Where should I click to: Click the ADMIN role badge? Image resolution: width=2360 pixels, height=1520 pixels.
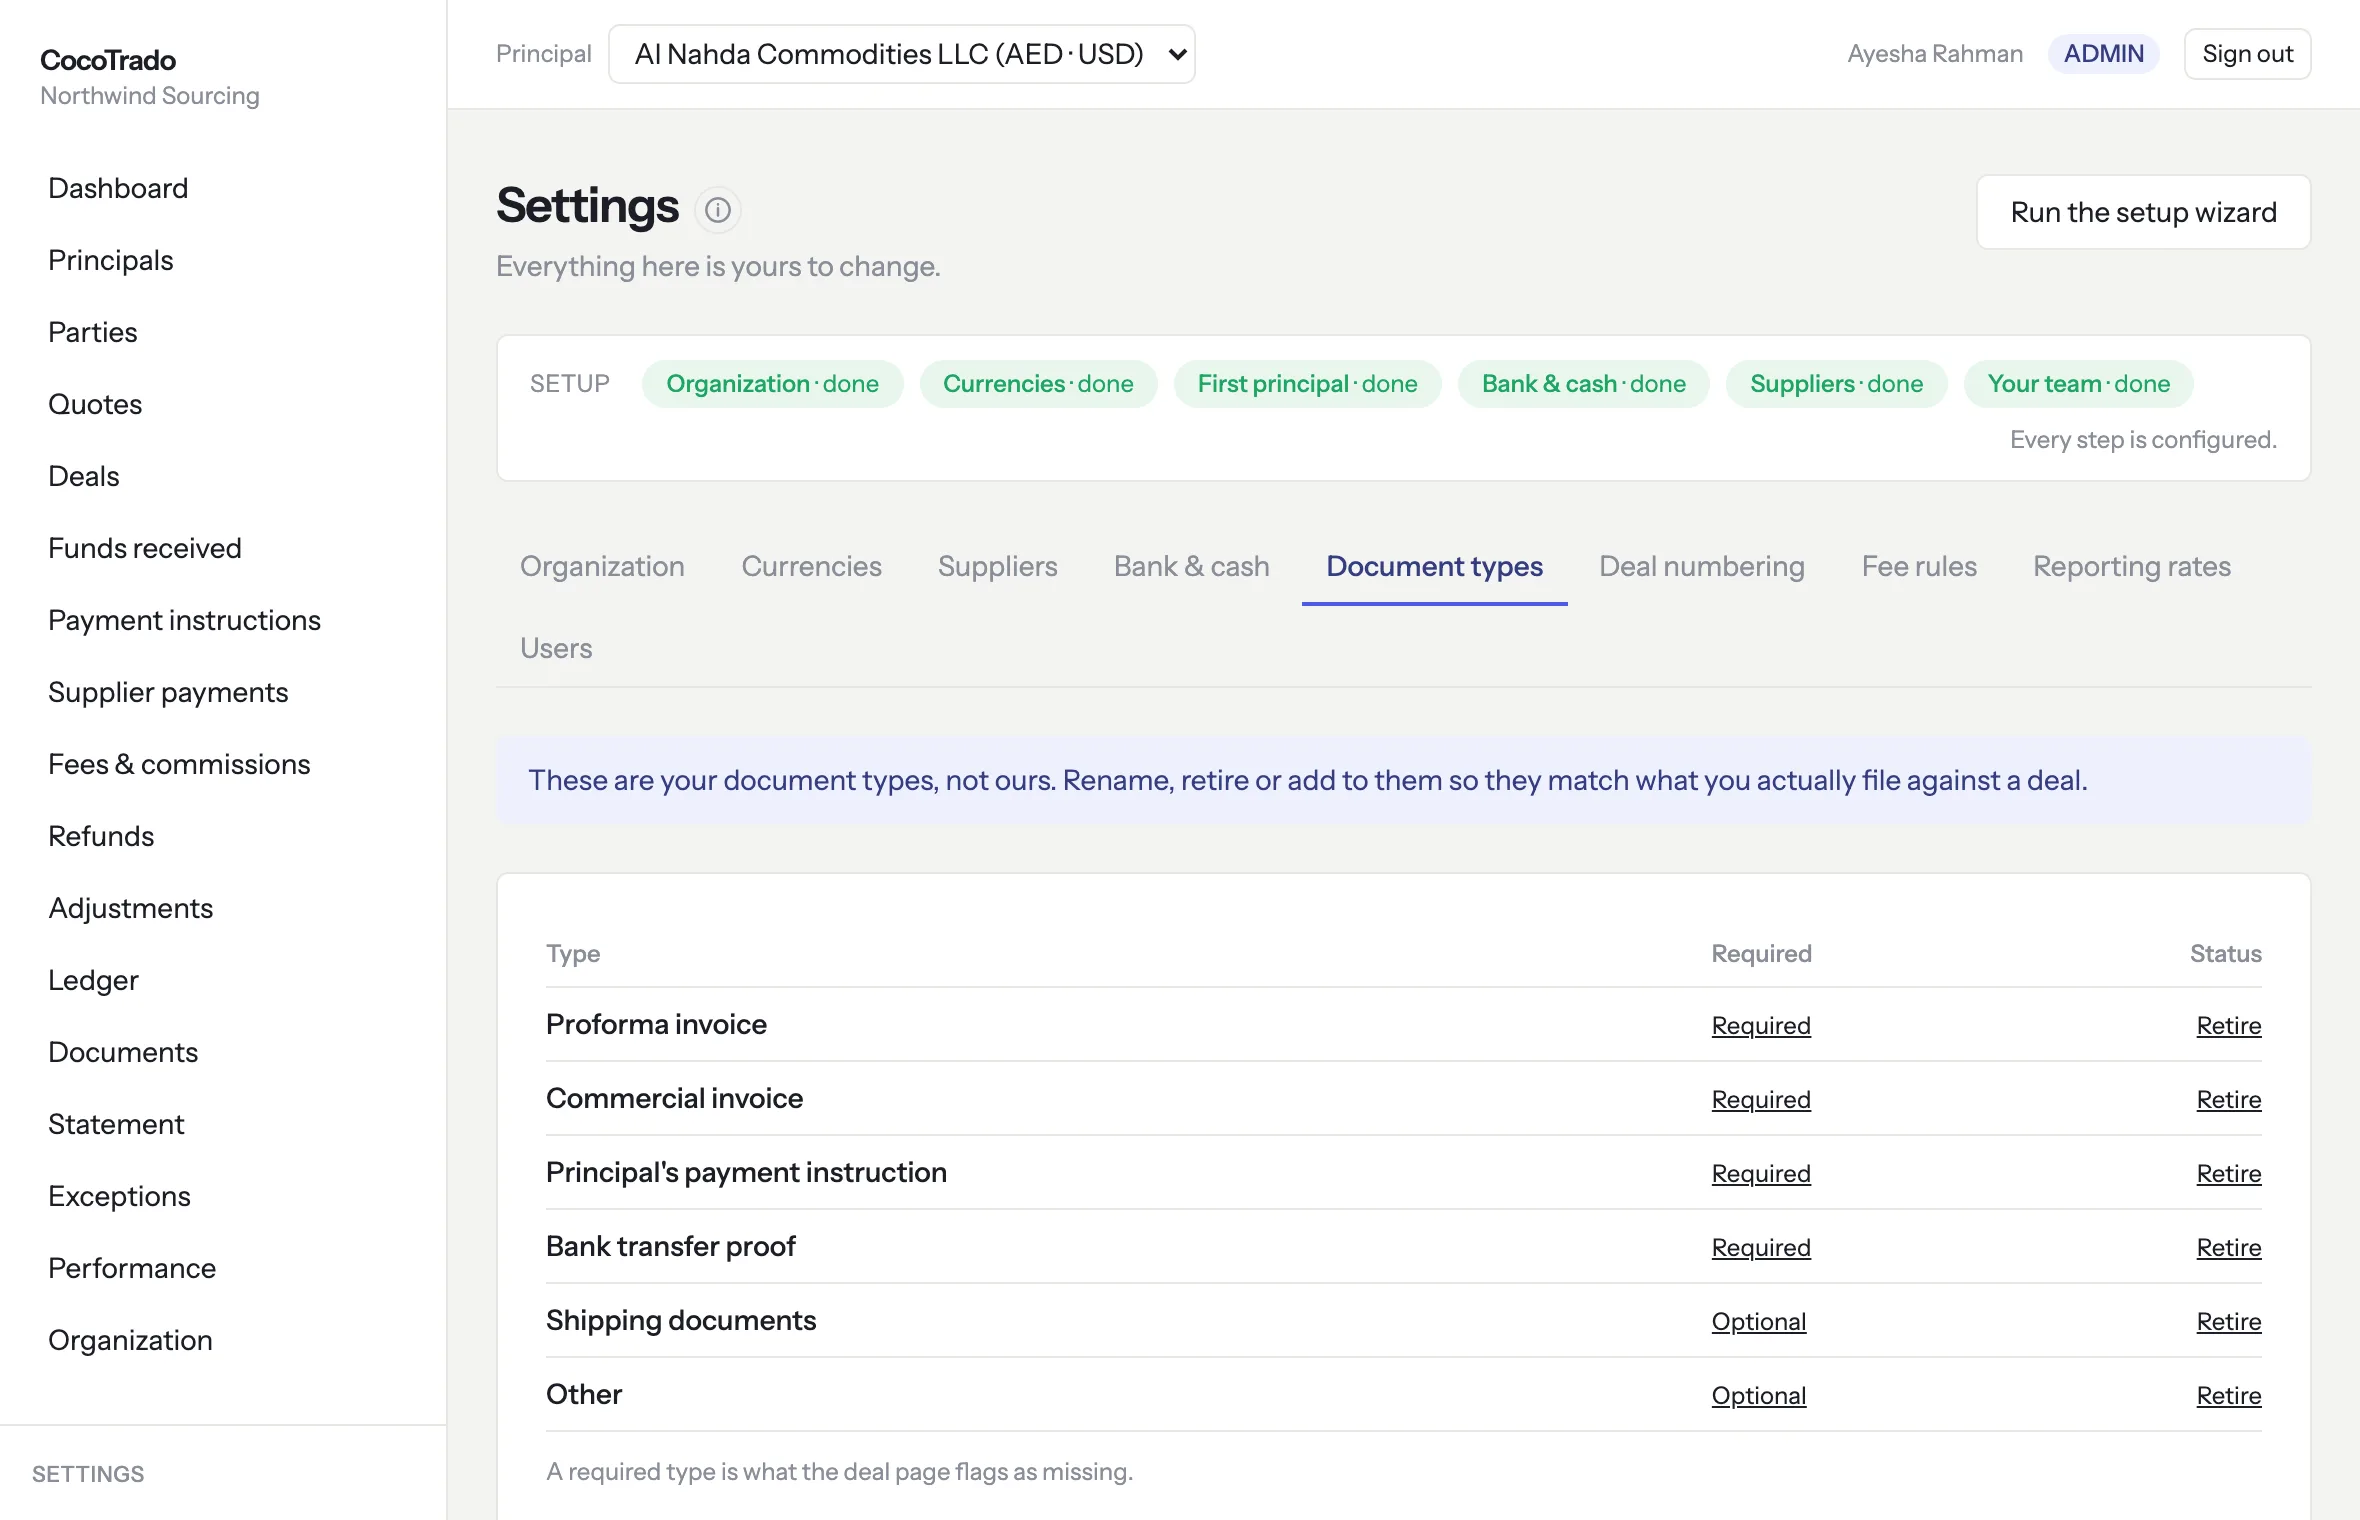[x=2103, y=54]
